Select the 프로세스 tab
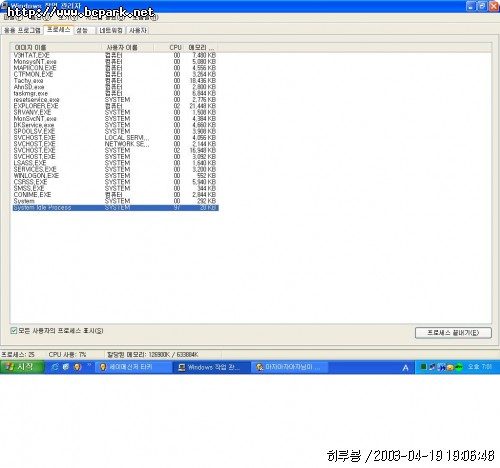This screenshot has height=468, width=500. pos(59,30)
